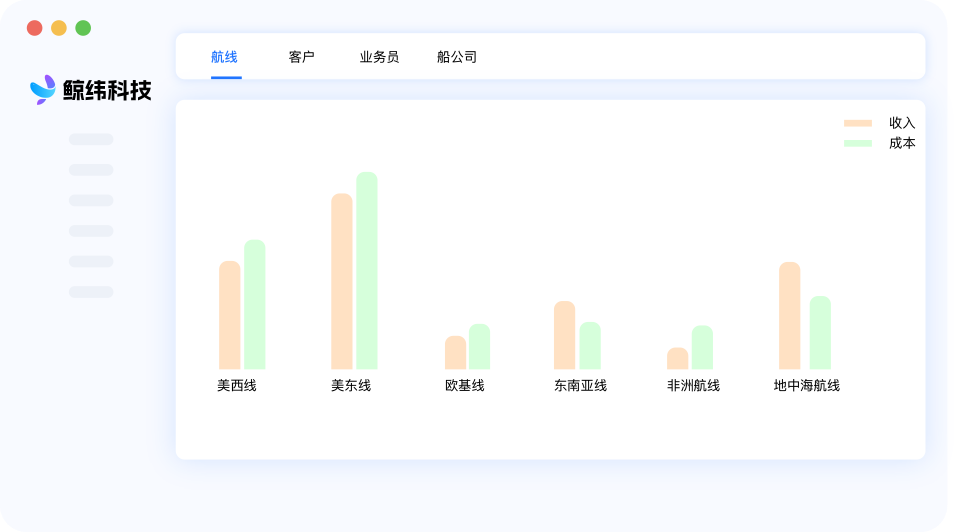Open the 客户 tab

(301, 57)
